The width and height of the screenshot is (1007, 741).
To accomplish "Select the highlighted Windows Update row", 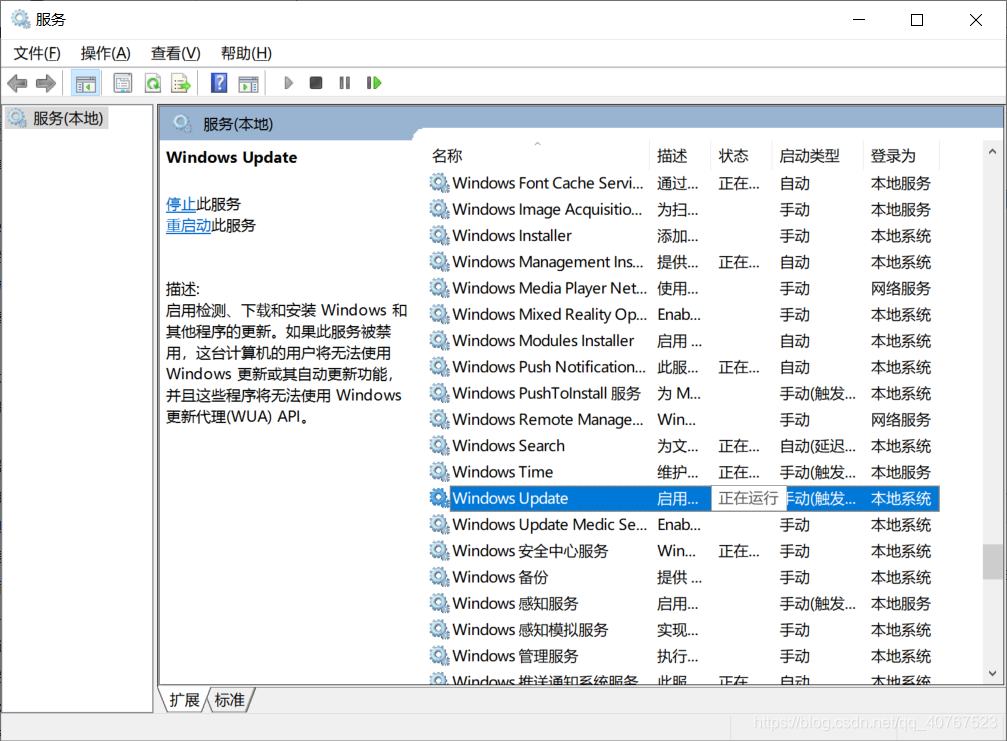I will (683, 498).
